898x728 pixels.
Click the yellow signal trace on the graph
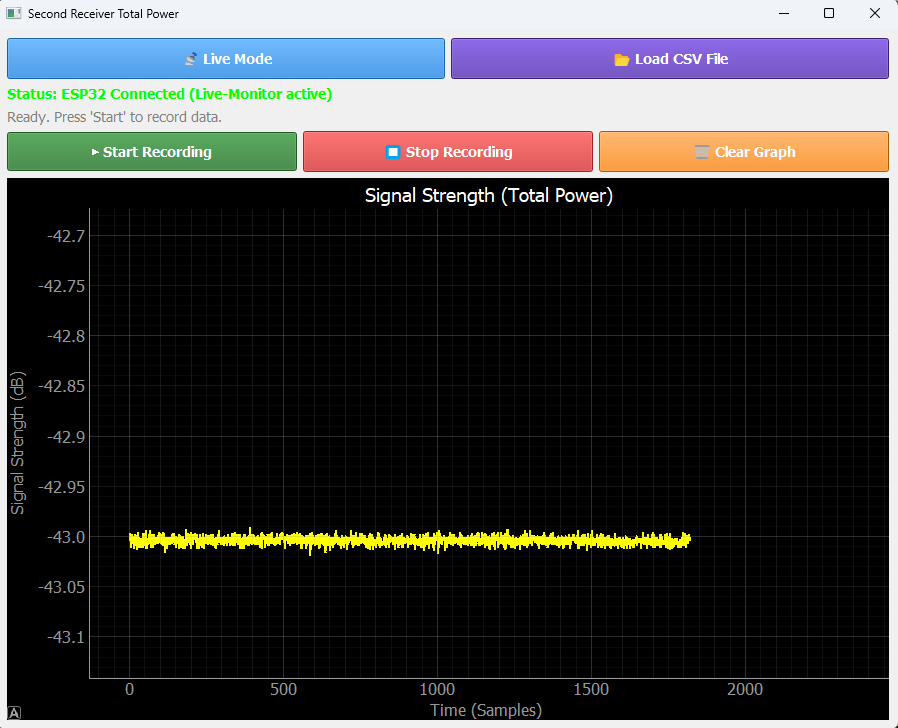[410, 540]
